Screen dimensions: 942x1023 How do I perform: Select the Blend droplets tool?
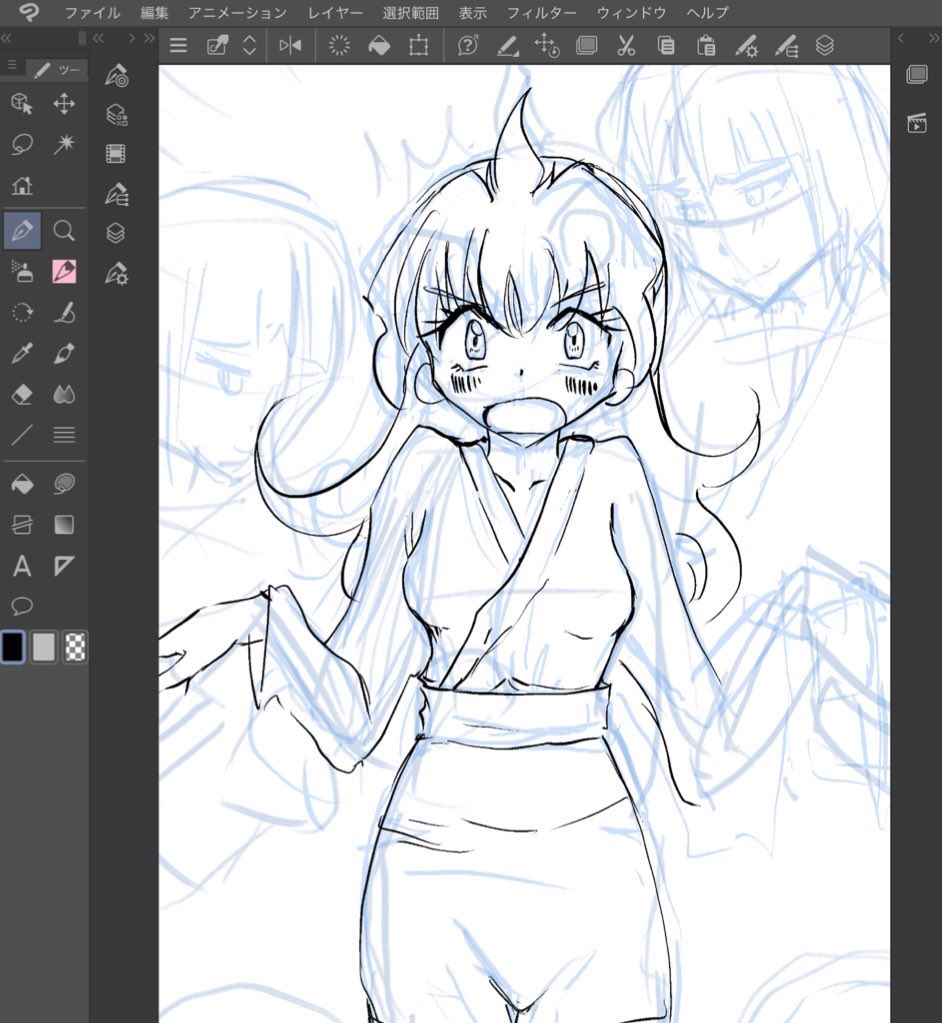coord(64,394)
